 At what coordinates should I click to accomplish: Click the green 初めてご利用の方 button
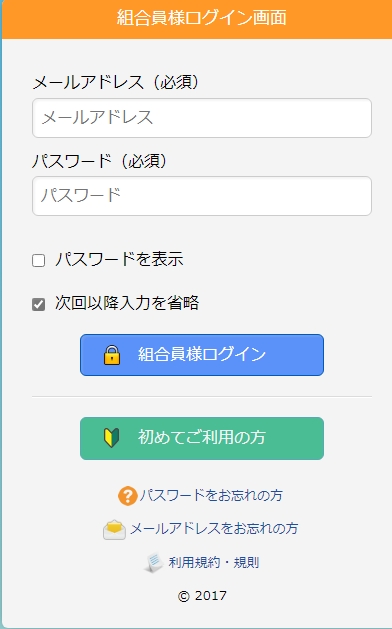pos(202,438)
